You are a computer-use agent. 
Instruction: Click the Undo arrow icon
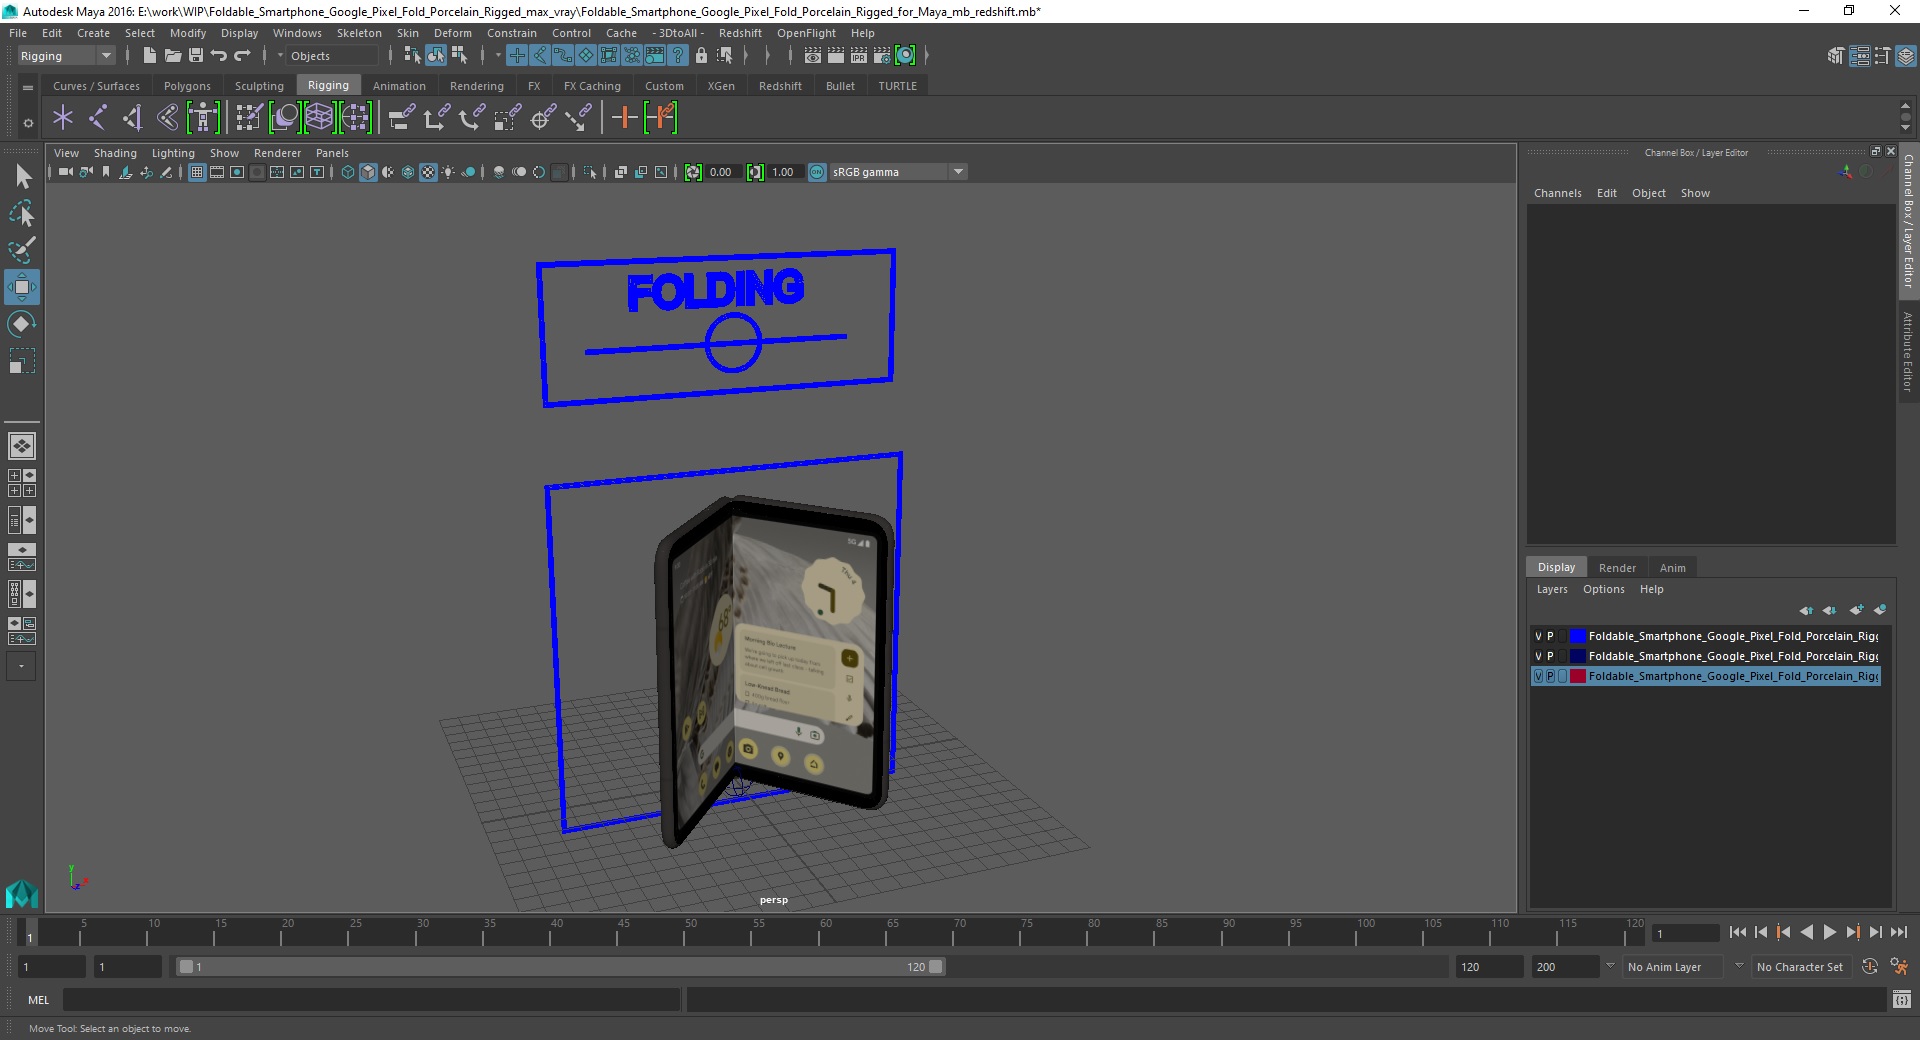tap(219, 56)
